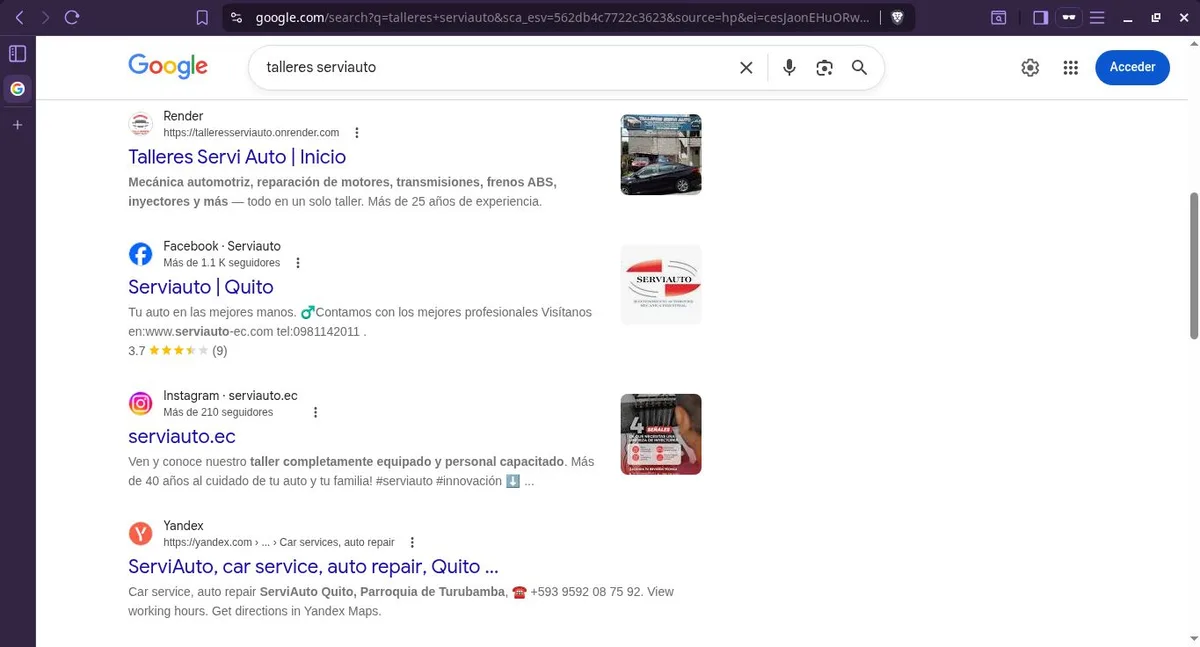This screenshot has width=1200, height=647.
Task: Open the Serviauto | Quito link
Action: 201,287
